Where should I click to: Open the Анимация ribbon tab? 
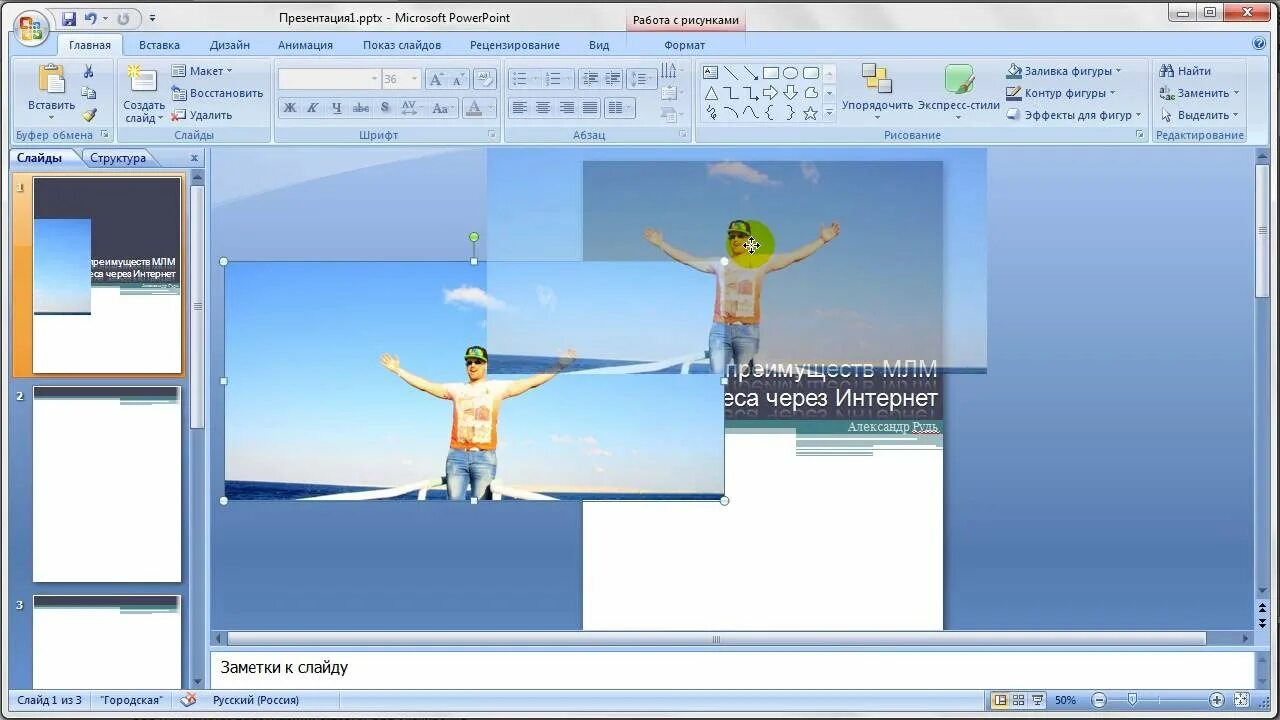305,45
